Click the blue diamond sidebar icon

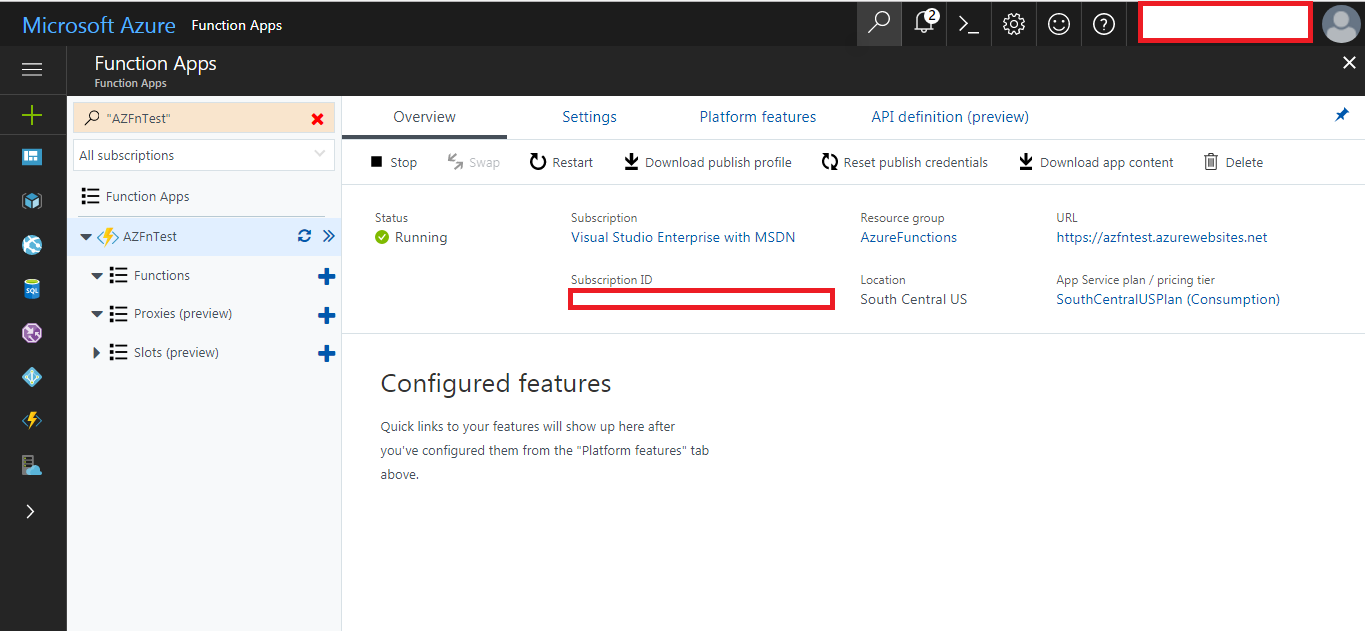[x=32, y=377]
